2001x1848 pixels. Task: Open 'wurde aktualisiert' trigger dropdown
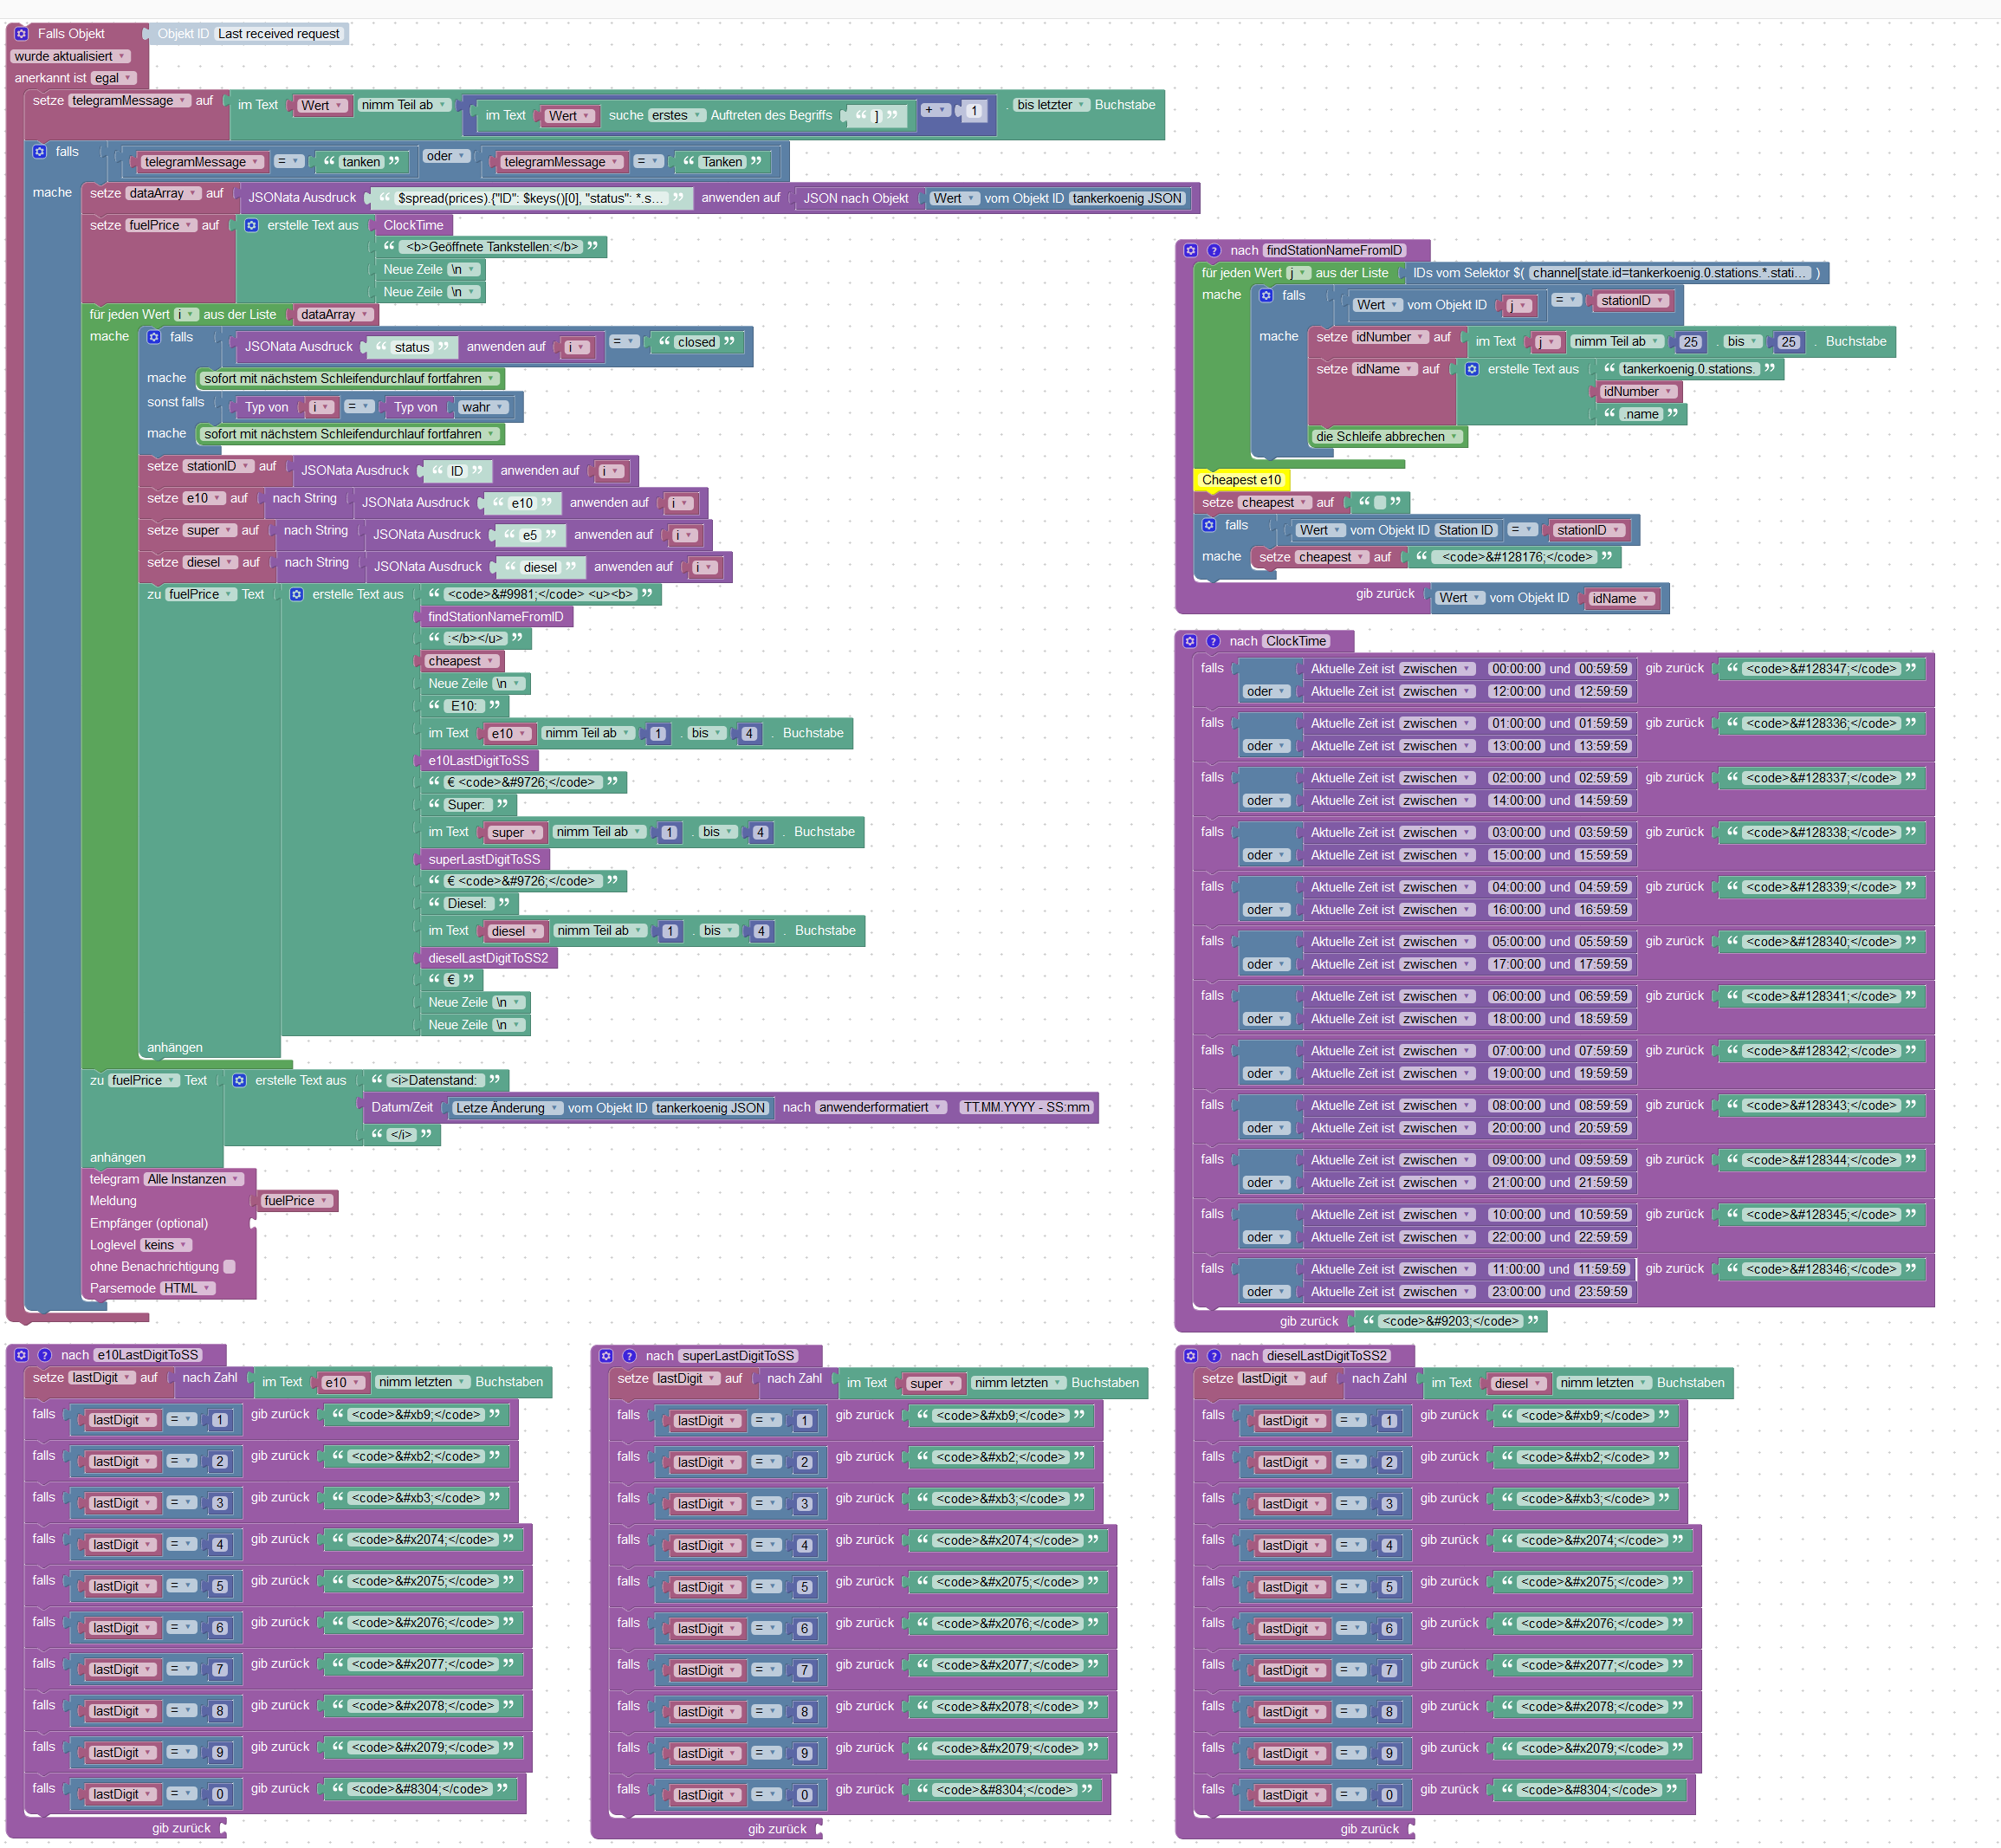70,56
